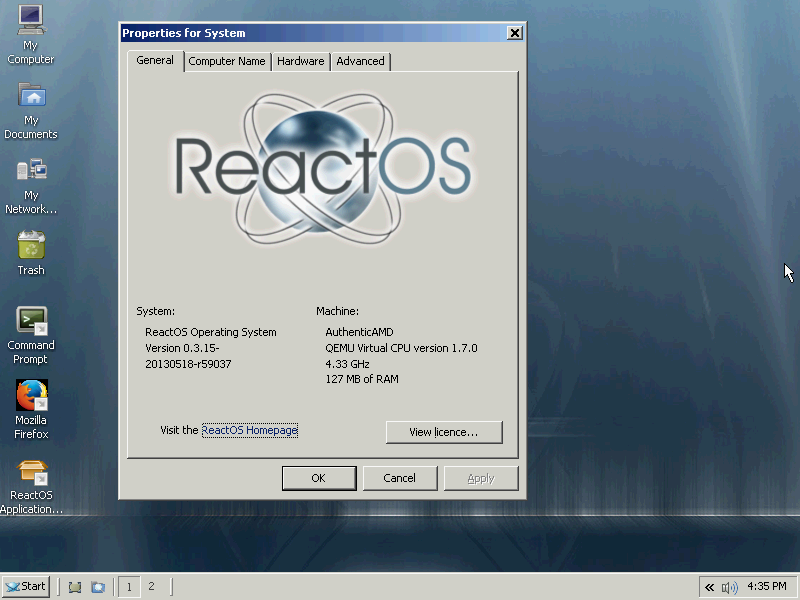Open the Start menu
Viewport: 800px width, 600px height.
click(x=26, y=586)
